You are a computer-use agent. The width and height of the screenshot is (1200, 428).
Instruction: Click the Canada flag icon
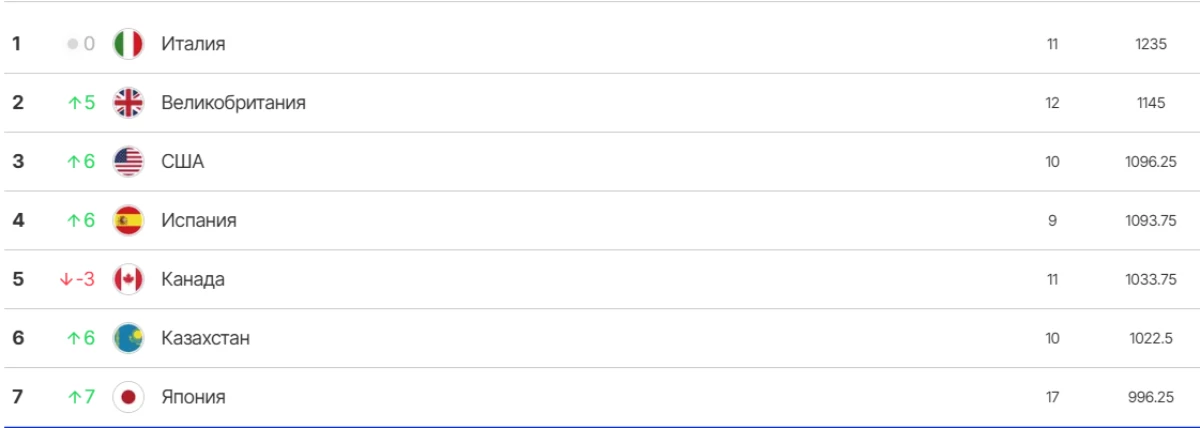tap(128, 280)
